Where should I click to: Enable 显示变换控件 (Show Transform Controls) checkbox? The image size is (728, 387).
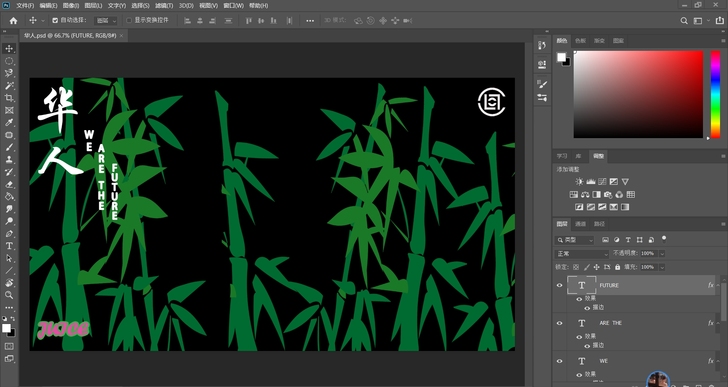tap(129, 20)
